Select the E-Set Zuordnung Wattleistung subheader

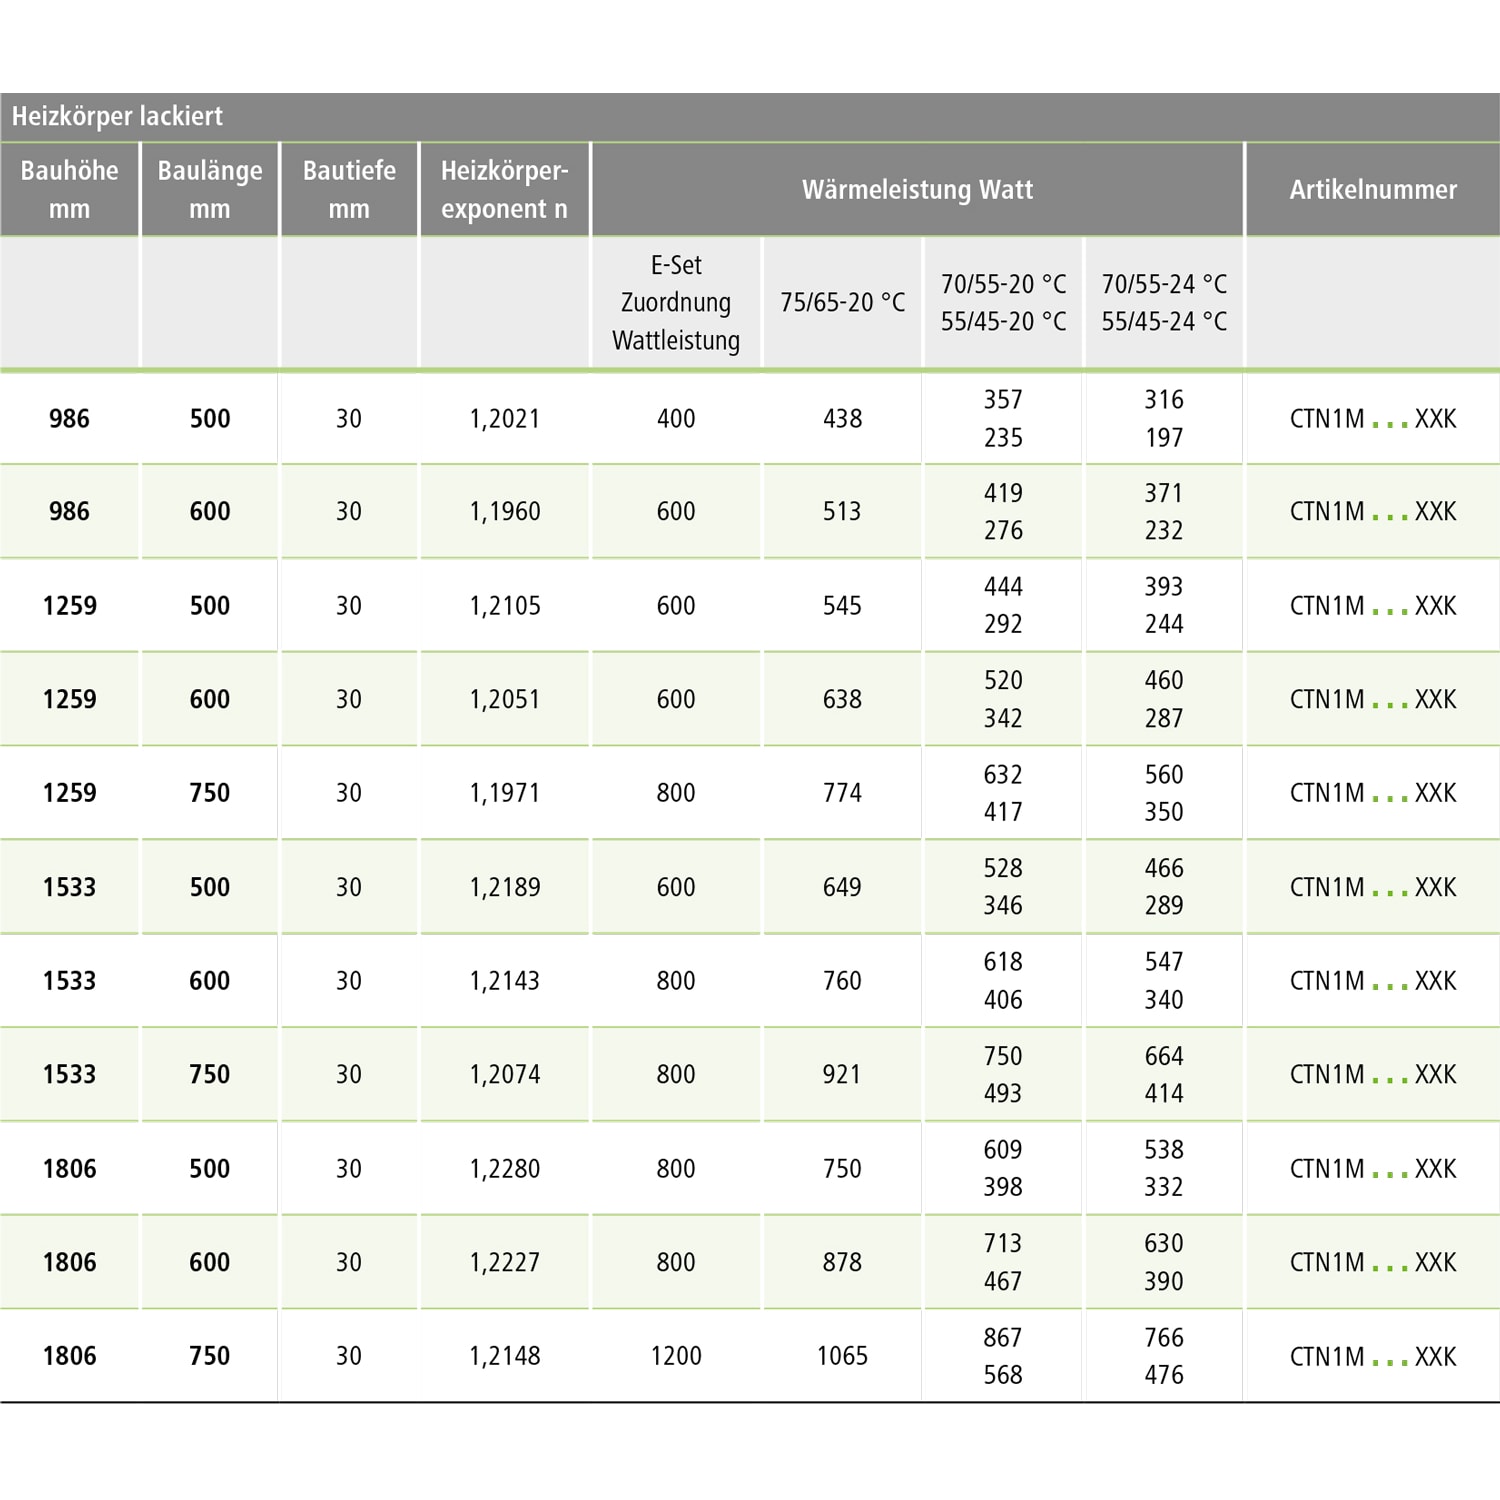click(676, 302)
